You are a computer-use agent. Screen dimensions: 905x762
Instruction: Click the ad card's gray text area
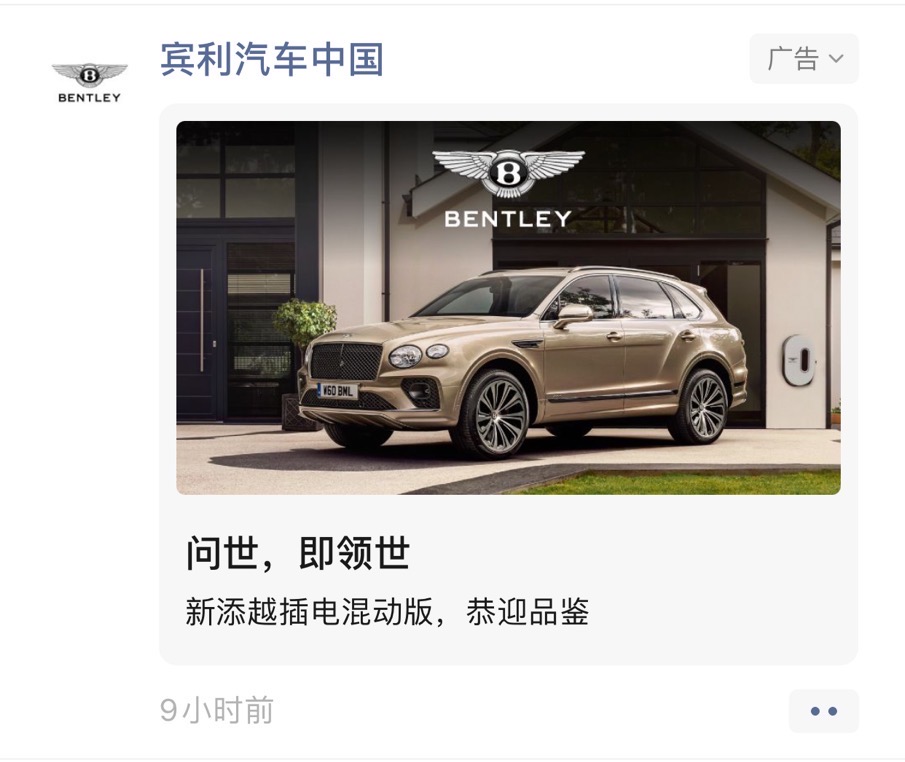[x=508, y=580]
